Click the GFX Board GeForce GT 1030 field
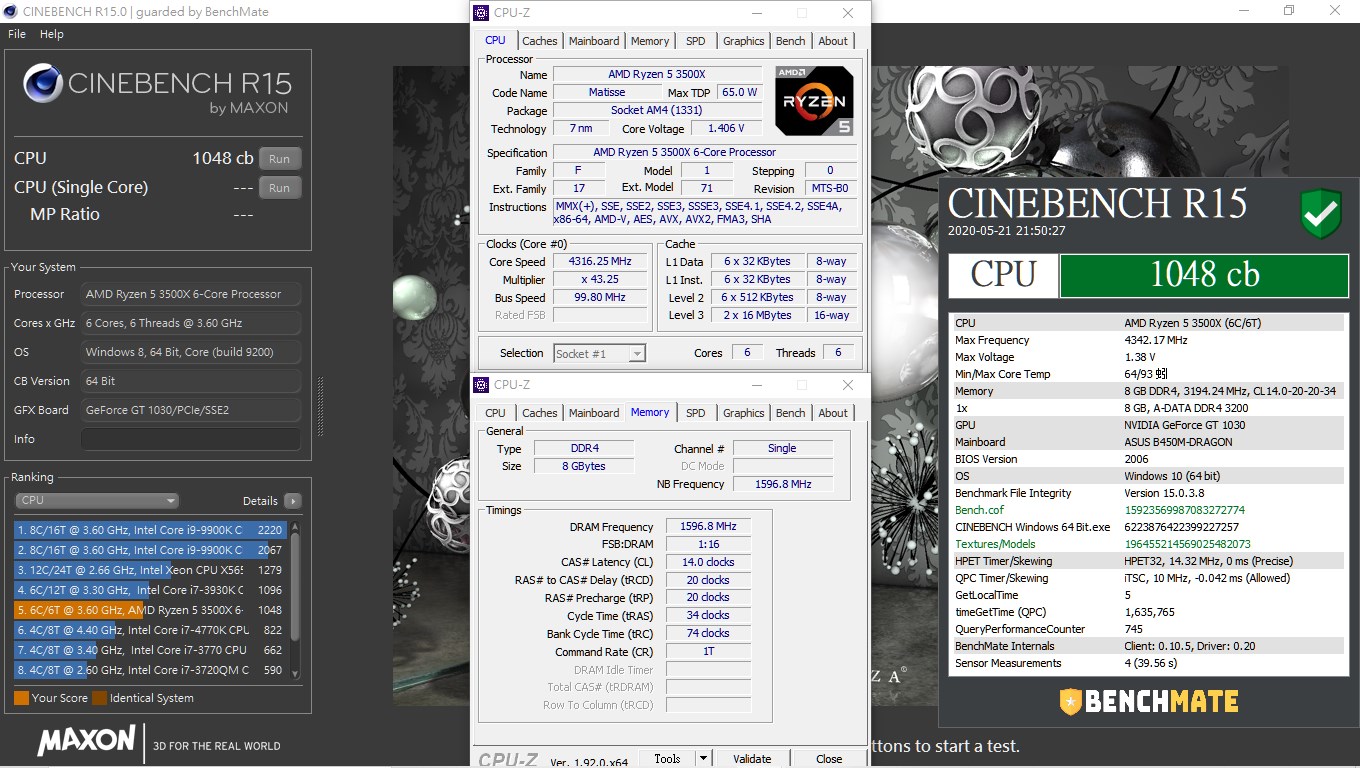Viewport: 1360px width, 768px height. (191, 410)
